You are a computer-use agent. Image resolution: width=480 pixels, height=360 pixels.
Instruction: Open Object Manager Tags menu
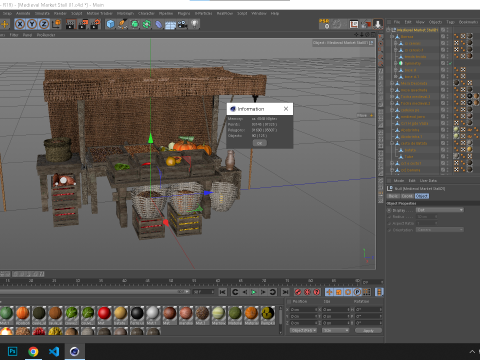tap(450, 22)
